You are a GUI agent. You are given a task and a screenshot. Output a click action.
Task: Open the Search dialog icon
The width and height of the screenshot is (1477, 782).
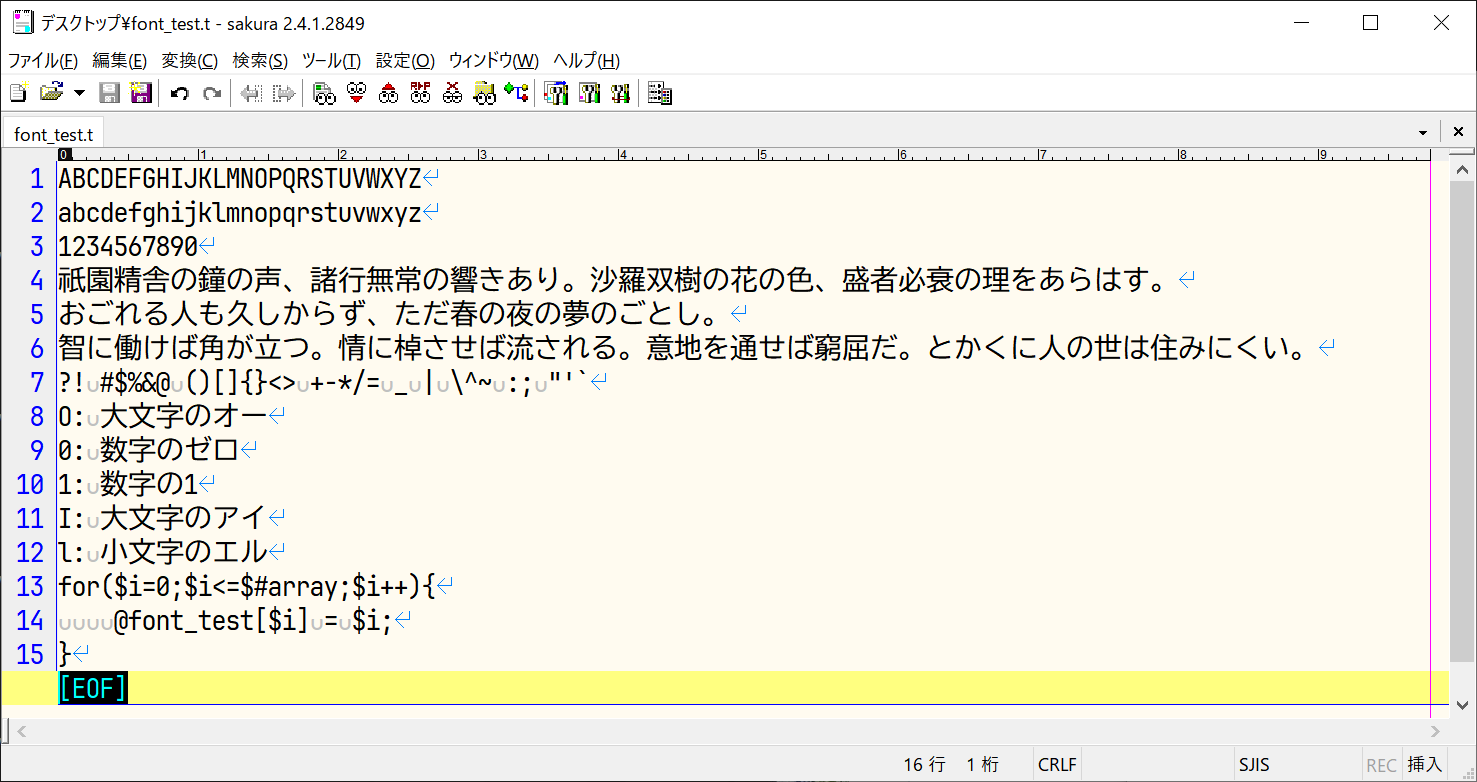coord(324,94)
